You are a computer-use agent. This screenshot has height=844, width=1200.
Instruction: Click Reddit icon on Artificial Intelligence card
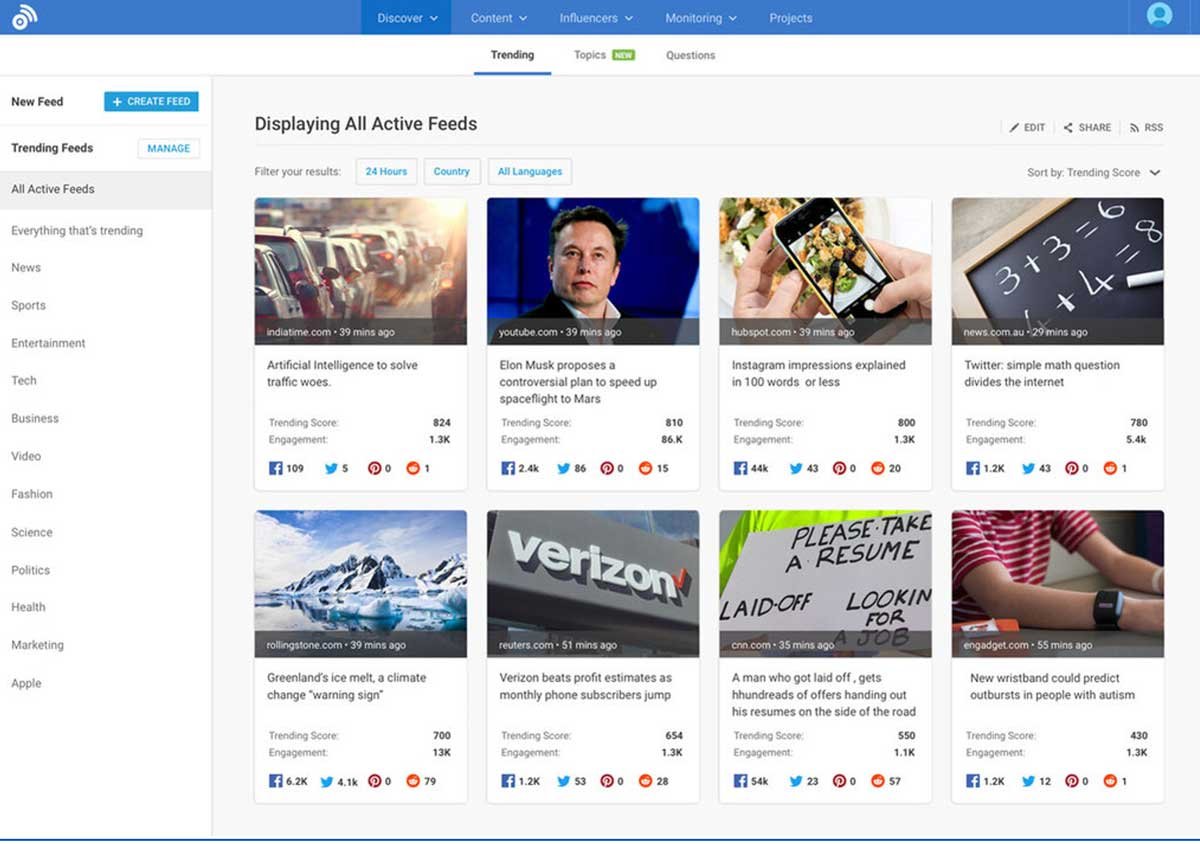coord(413,468)
